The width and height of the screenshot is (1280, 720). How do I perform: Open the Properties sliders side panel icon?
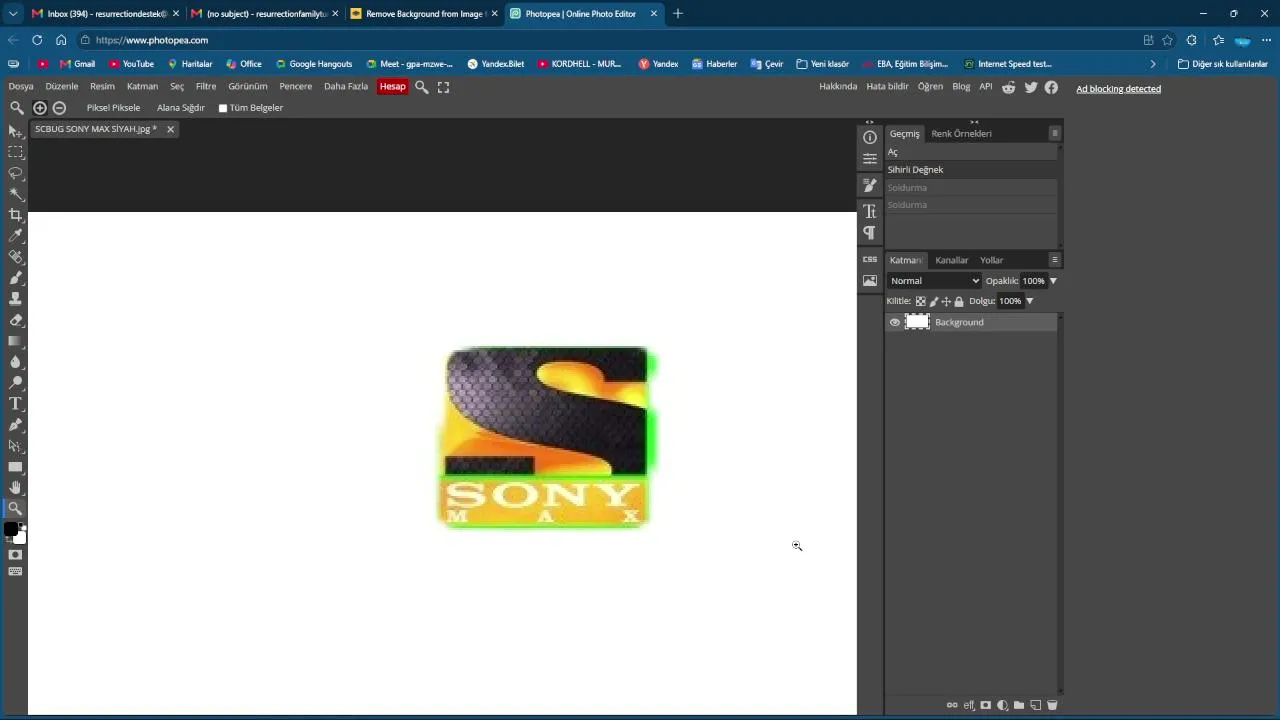(870, 159)
